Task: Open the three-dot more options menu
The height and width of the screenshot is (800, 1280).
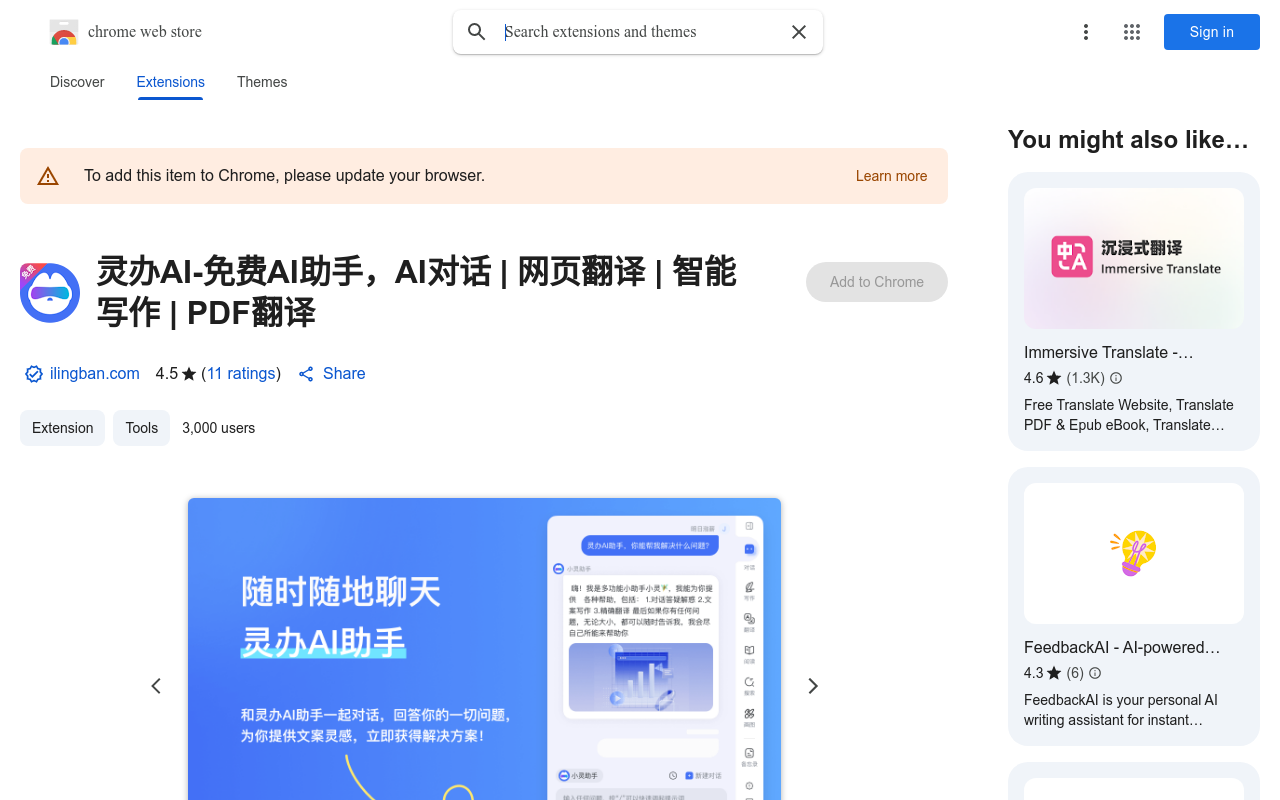Action: [x=1086, y=32]
